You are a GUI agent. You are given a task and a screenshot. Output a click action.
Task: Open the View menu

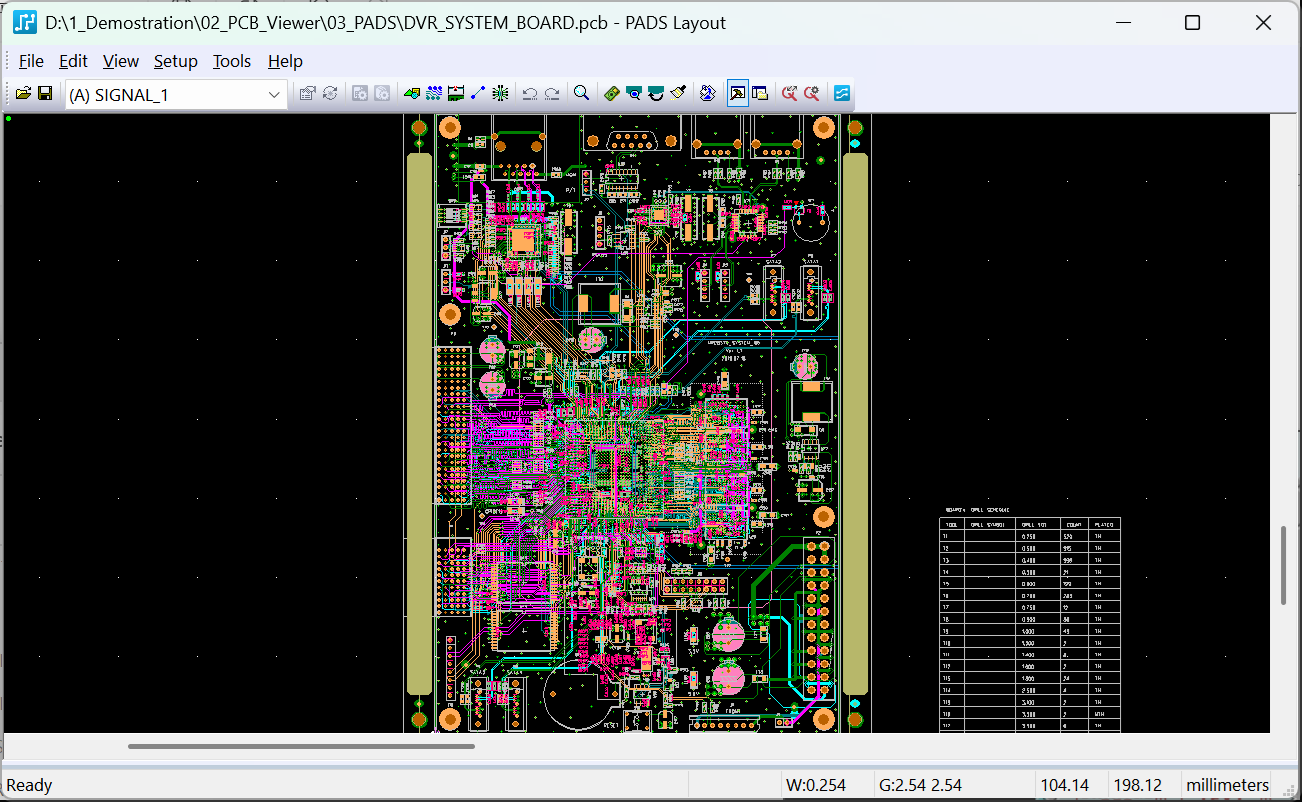click(x=120, y=61)
